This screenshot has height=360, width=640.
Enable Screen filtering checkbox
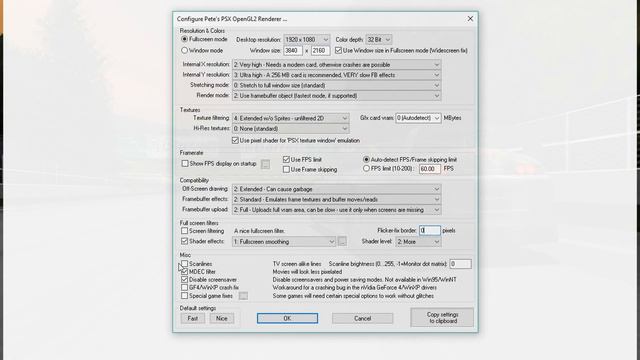[x=184, y=231]
